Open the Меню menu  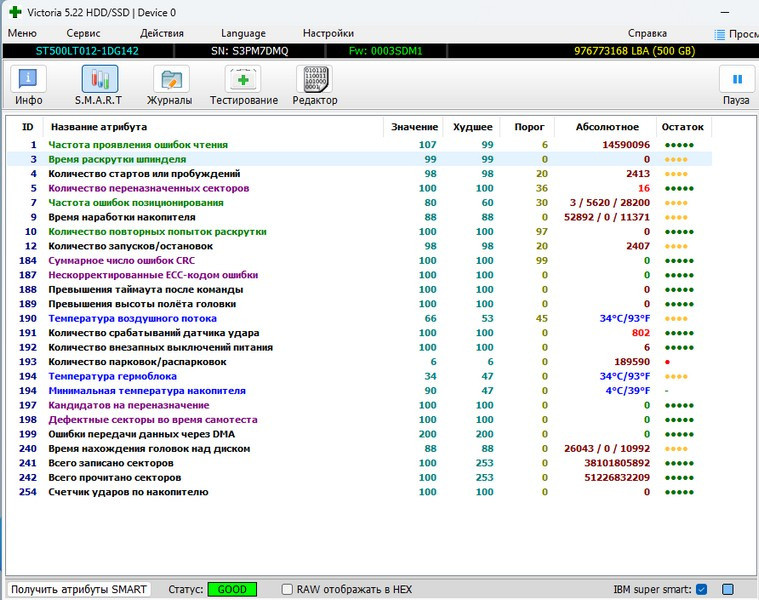click(x=22, y=33)
